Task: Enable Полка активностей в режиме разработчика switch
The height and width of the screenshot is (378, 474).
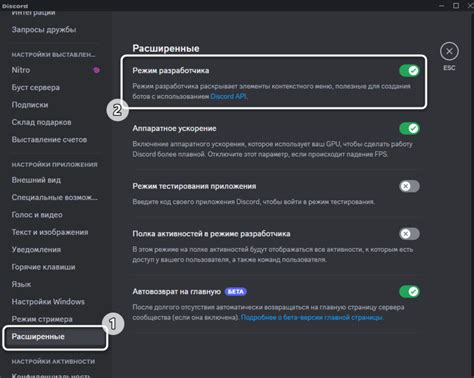Action: (409, 234)
